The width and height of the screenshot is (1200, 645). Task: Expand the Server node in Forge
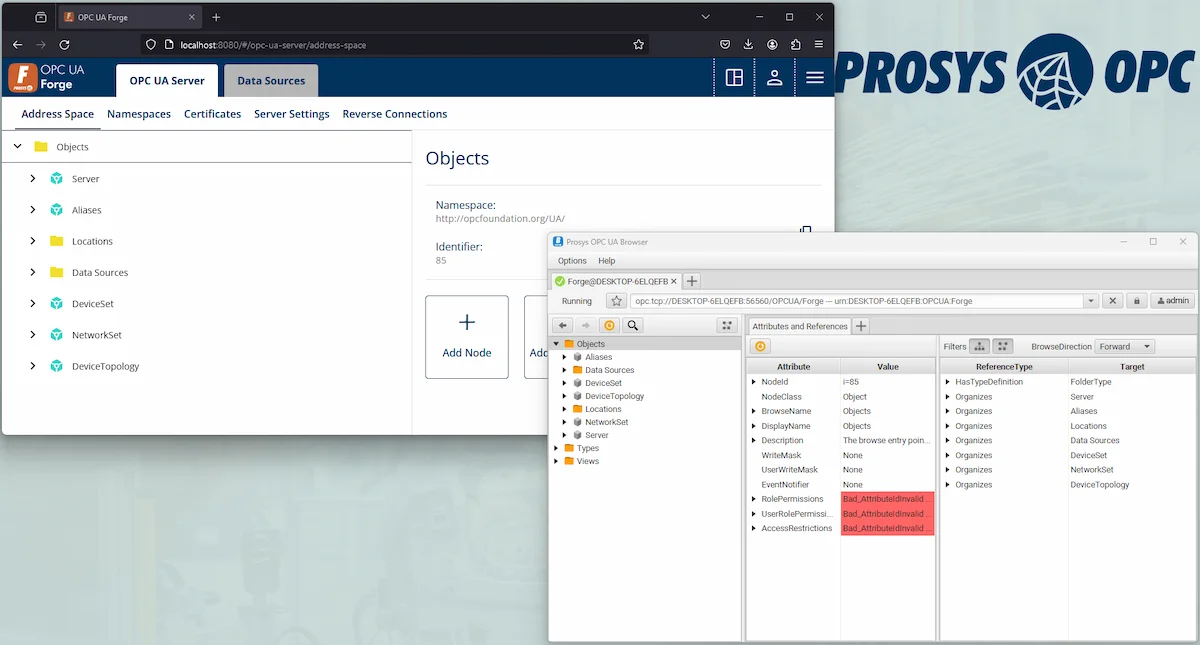[x=33, y=178]
